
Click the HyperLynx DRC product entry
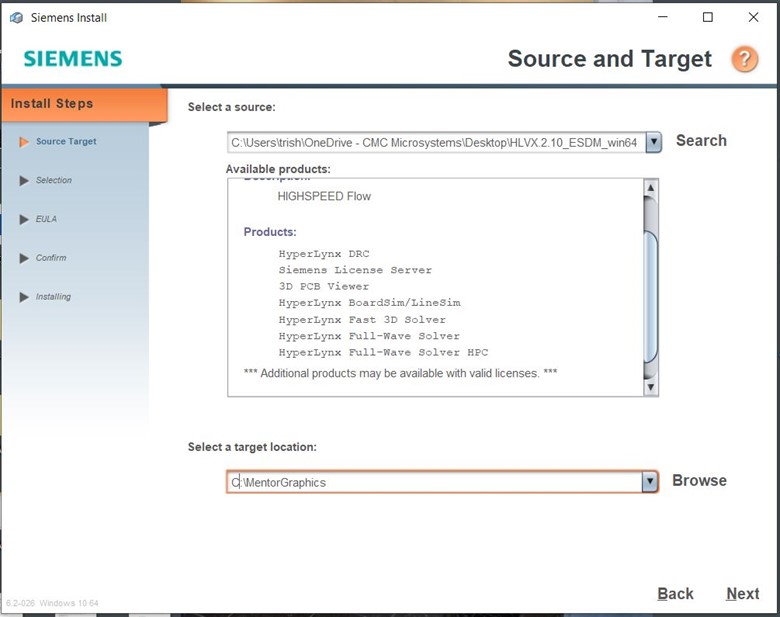[324, 254]
